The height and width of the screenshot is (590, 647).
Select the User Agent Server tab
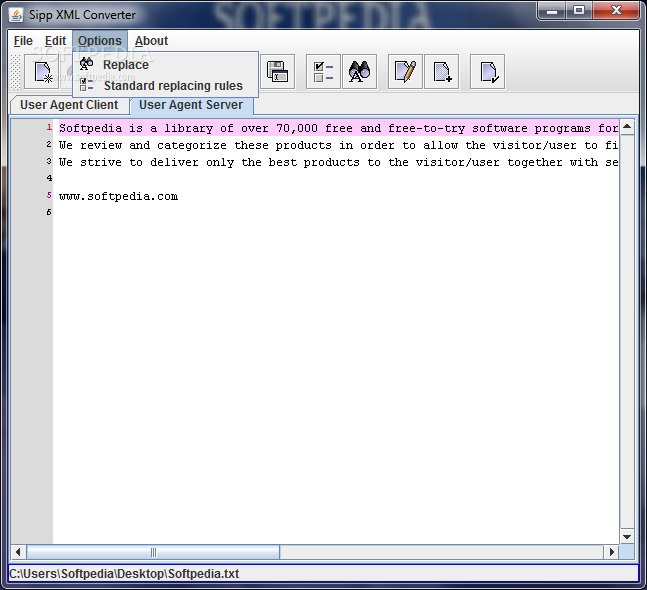tap(191, 105)
